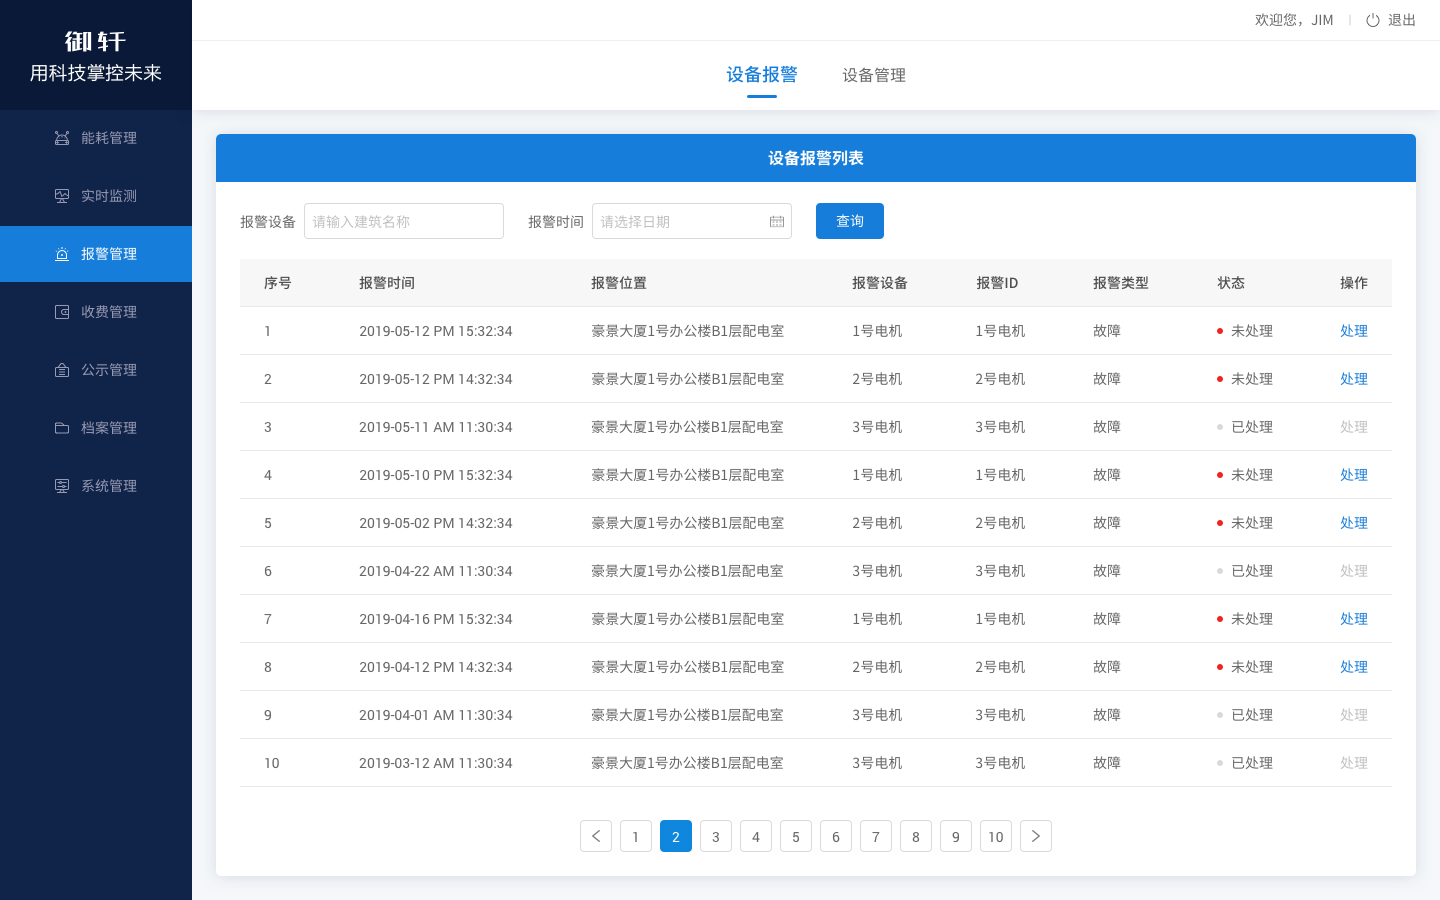Go to next page arrow
The width and height of the screenshot is (1440, 900).
coord(1036,836)
